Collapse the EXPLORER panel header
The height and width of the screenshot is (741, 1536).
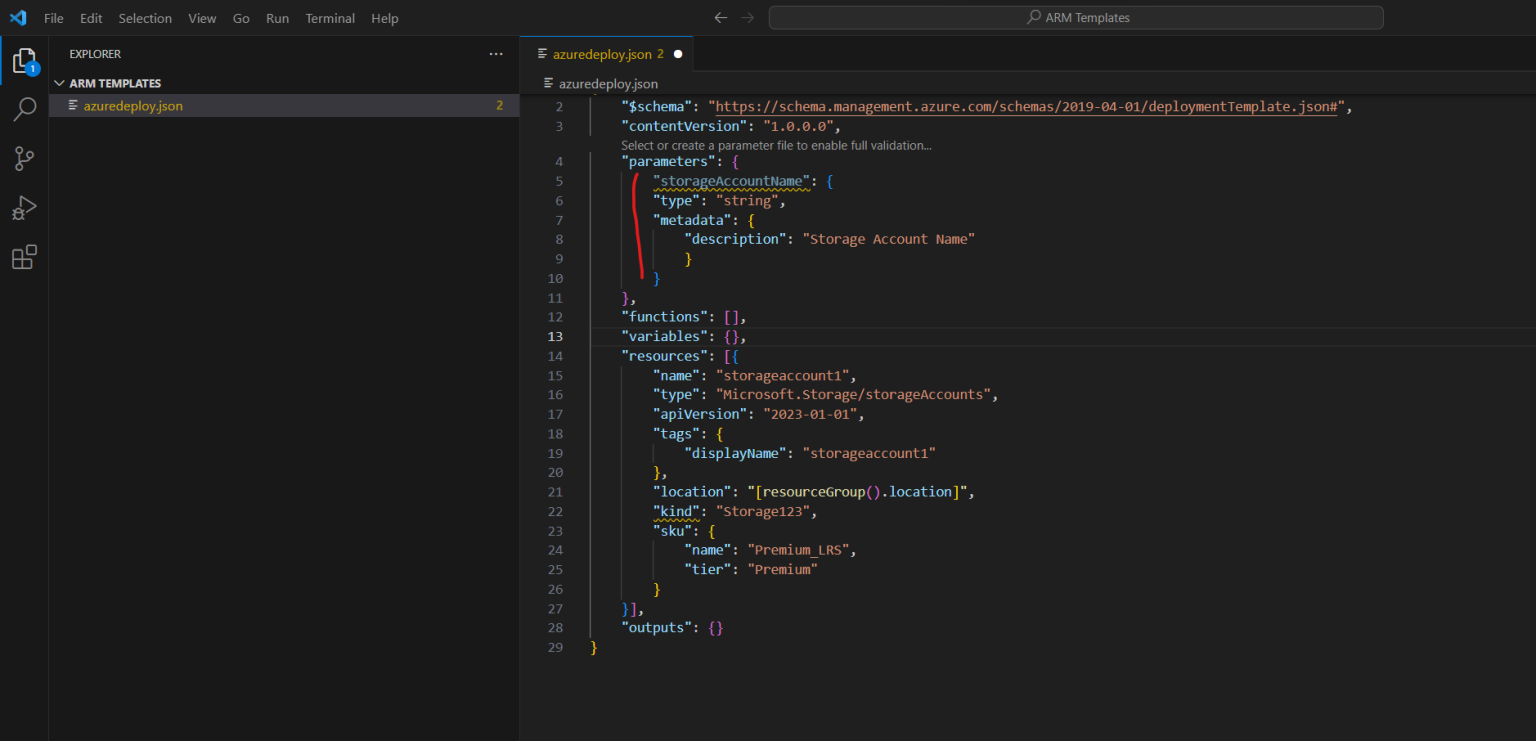click(x=94, y=53)
